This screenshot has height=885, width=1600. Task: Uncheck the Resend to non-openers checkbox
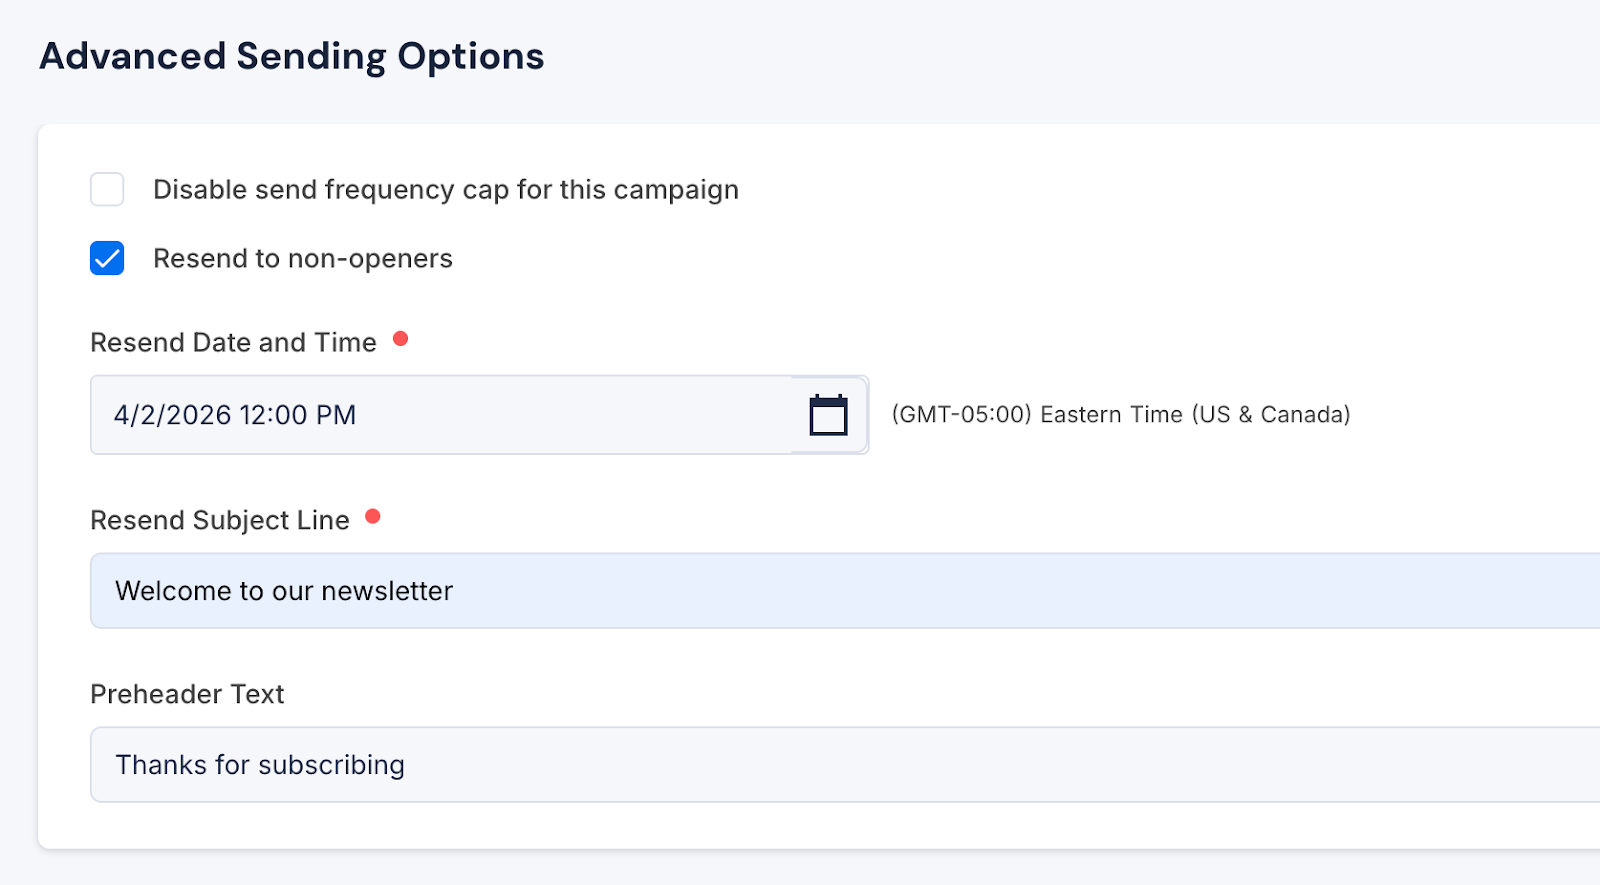point(107,258)
